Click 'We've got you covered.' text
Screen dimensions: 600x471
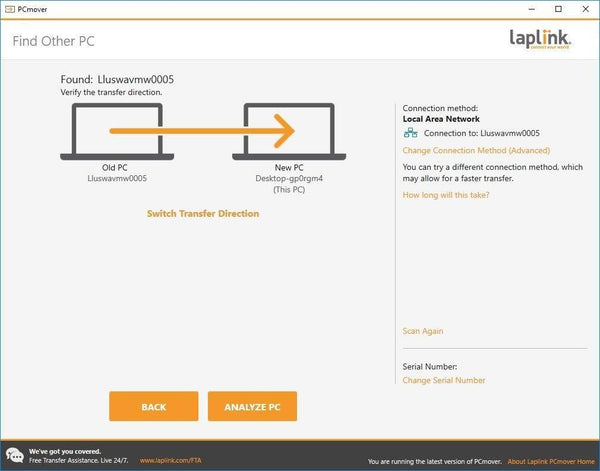[65, 451]
